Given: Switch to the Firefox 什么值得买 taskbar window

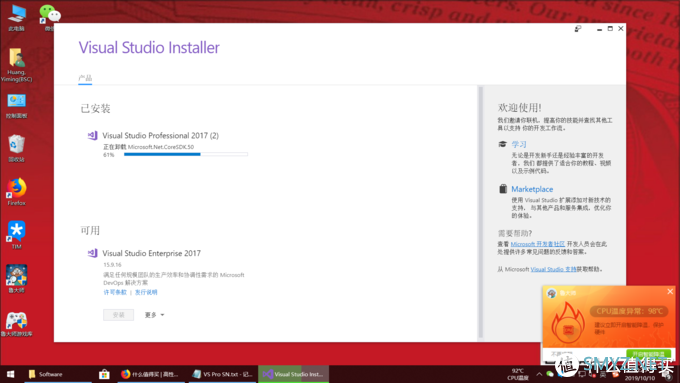Looking at the screenshot, I should click(150, 374).
